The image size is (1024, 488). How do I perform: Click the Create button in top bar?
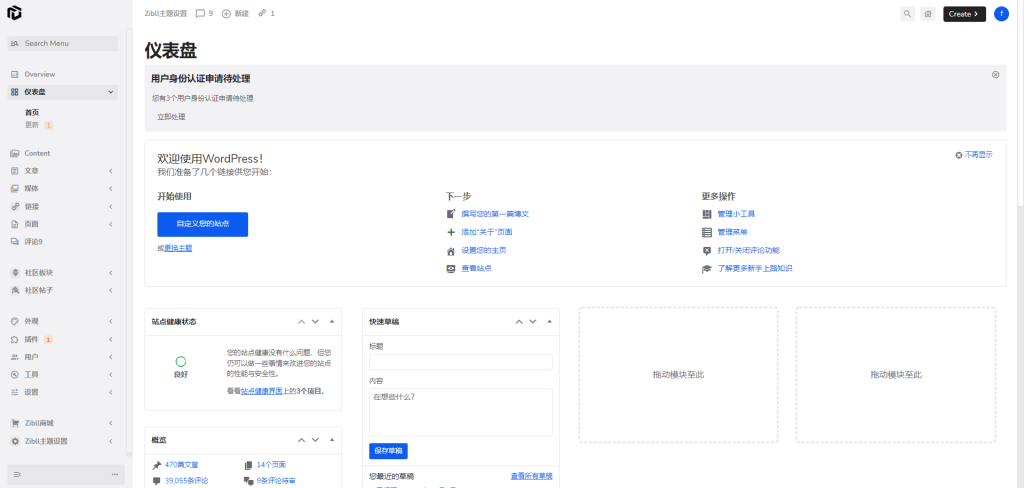point(964,14)
